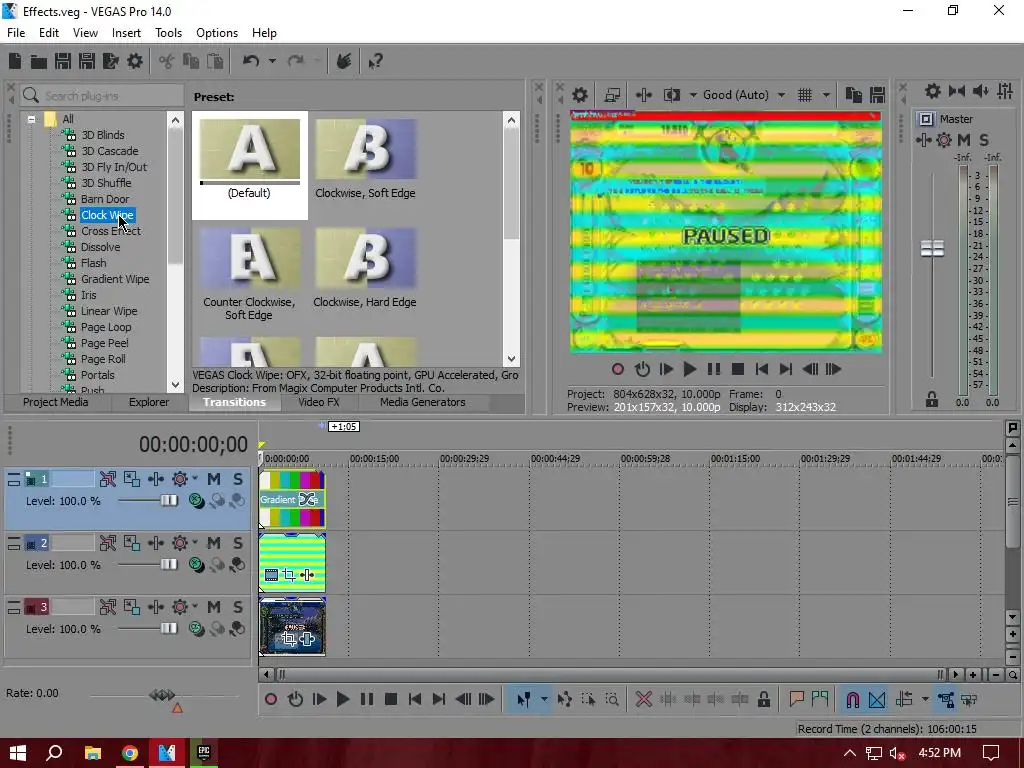This screenshot has height=768, width=1024.
Task: Click the Gradient transition on the track 1 clip
Action: click(x=291, y=500)
